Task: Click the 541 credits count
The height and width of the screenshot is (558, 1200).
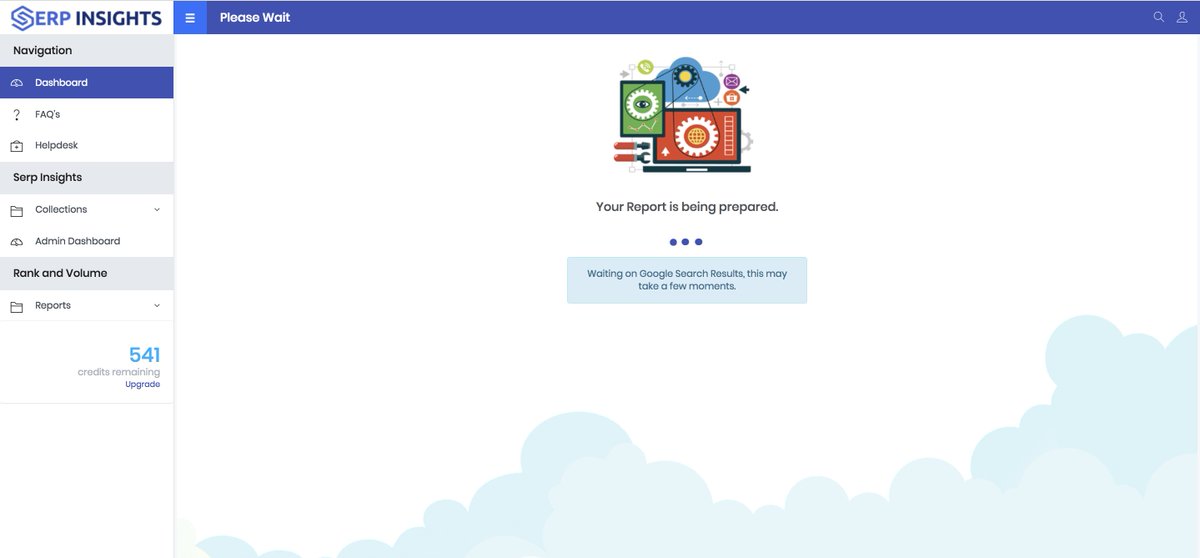Action: pyautogui.click(x=144, y=355)
